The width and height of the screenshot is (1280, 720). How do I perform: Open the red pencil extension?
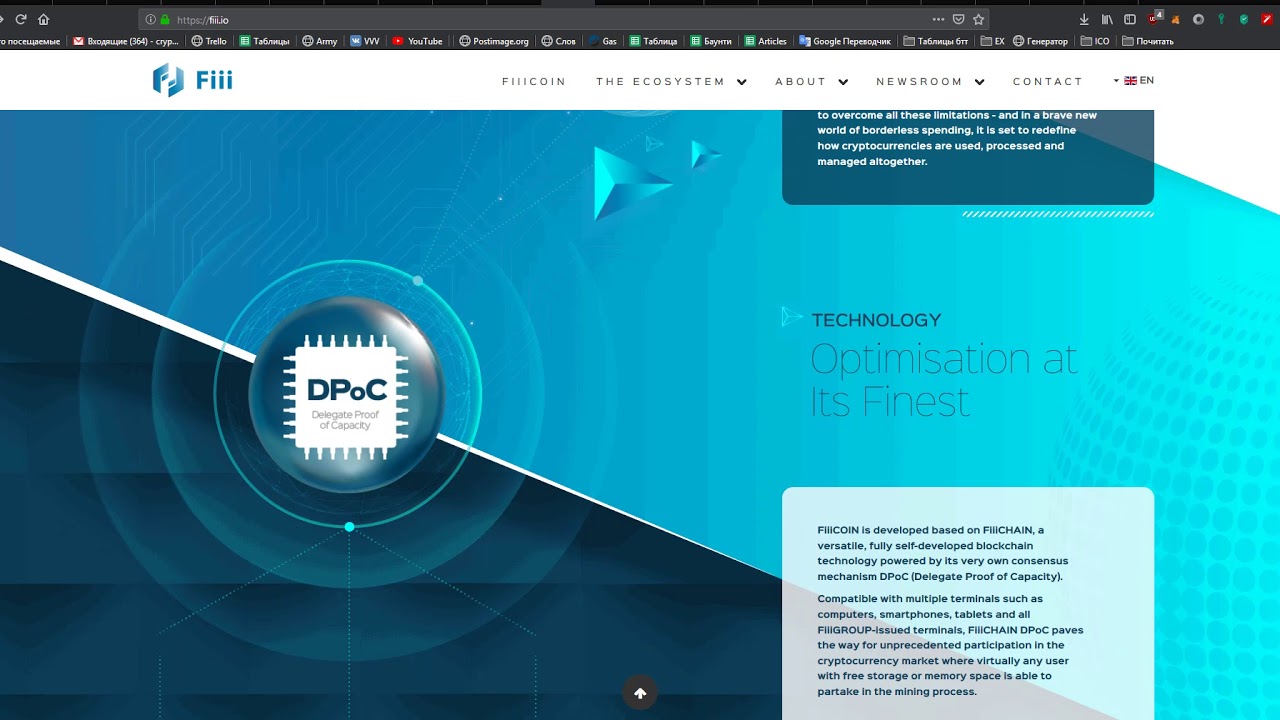1267,19
